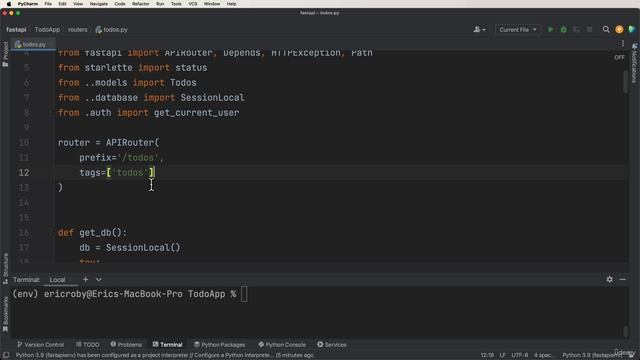Click the line reading 'from starlette import status'
Image resolution: width=640 pixels, height=360 pixels.
(x=132, y=68)
